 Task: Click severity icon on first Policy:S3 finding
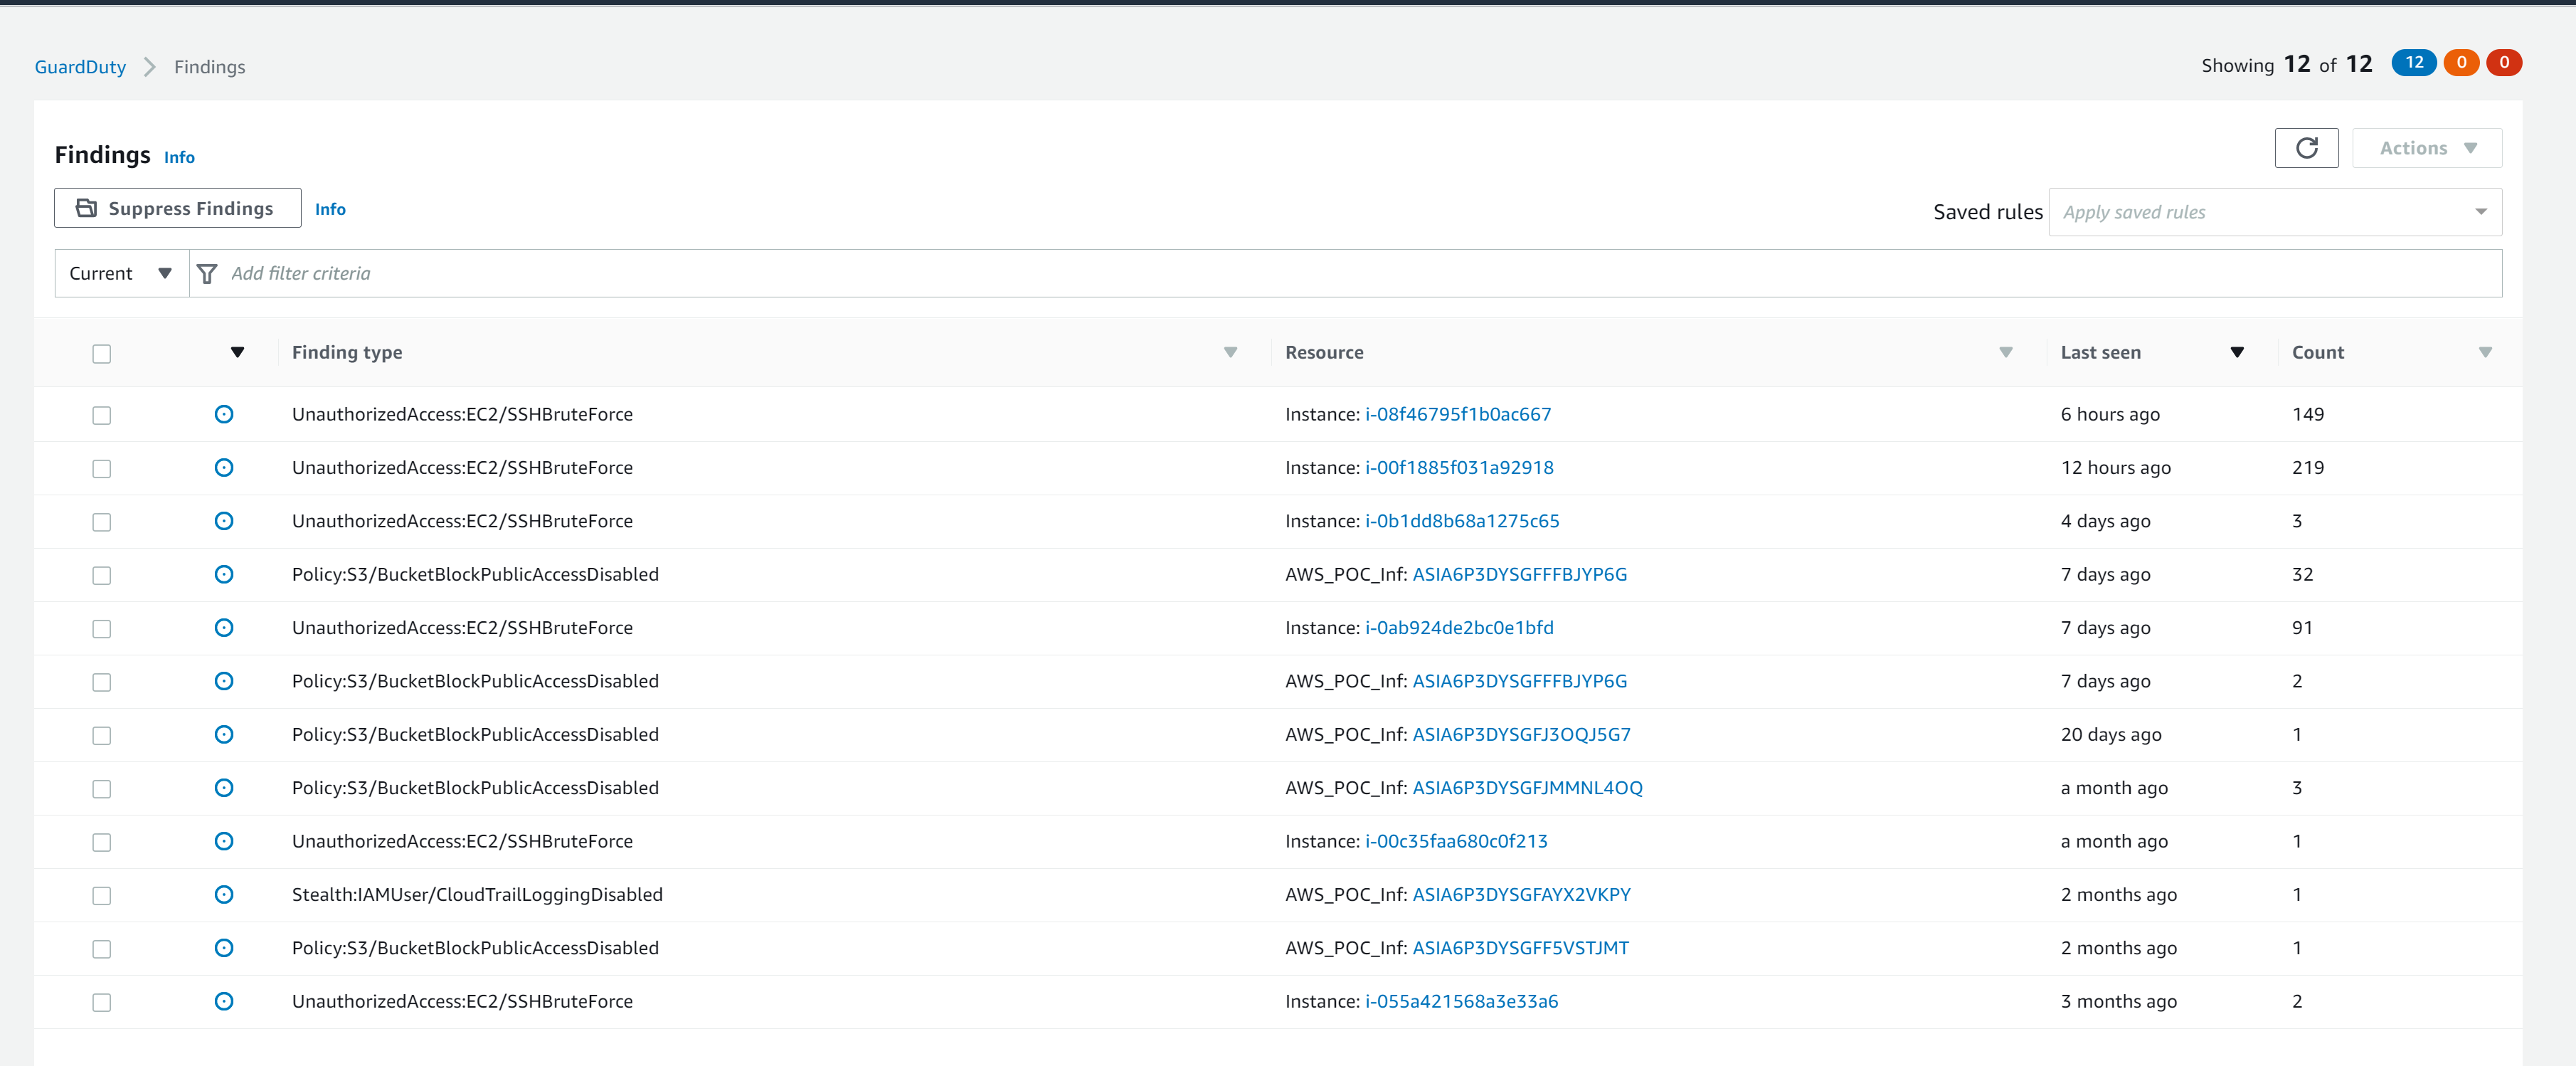[224, 575]
